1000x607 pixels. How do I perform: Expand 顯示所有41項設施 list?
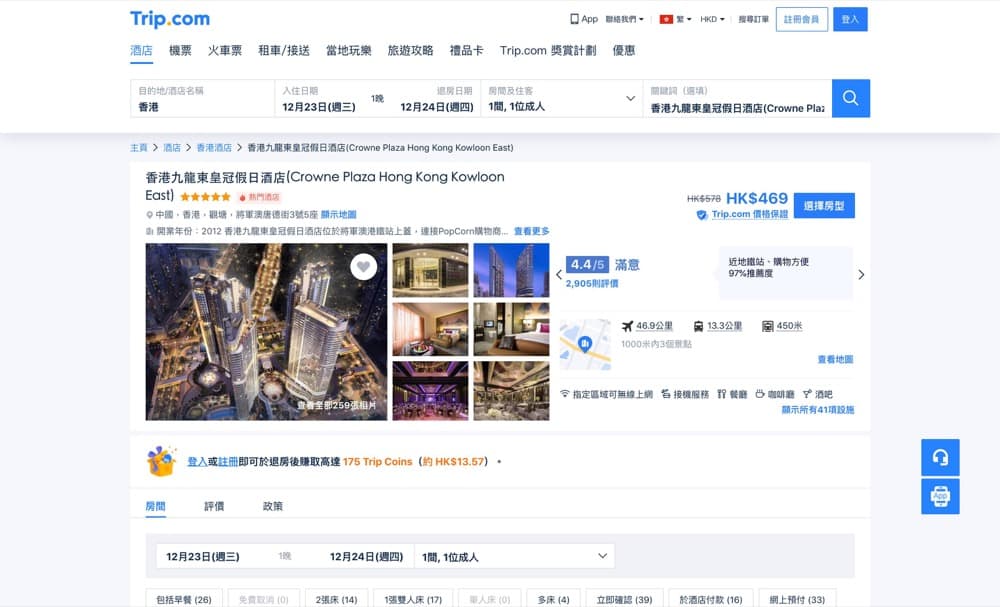point(818,409)
